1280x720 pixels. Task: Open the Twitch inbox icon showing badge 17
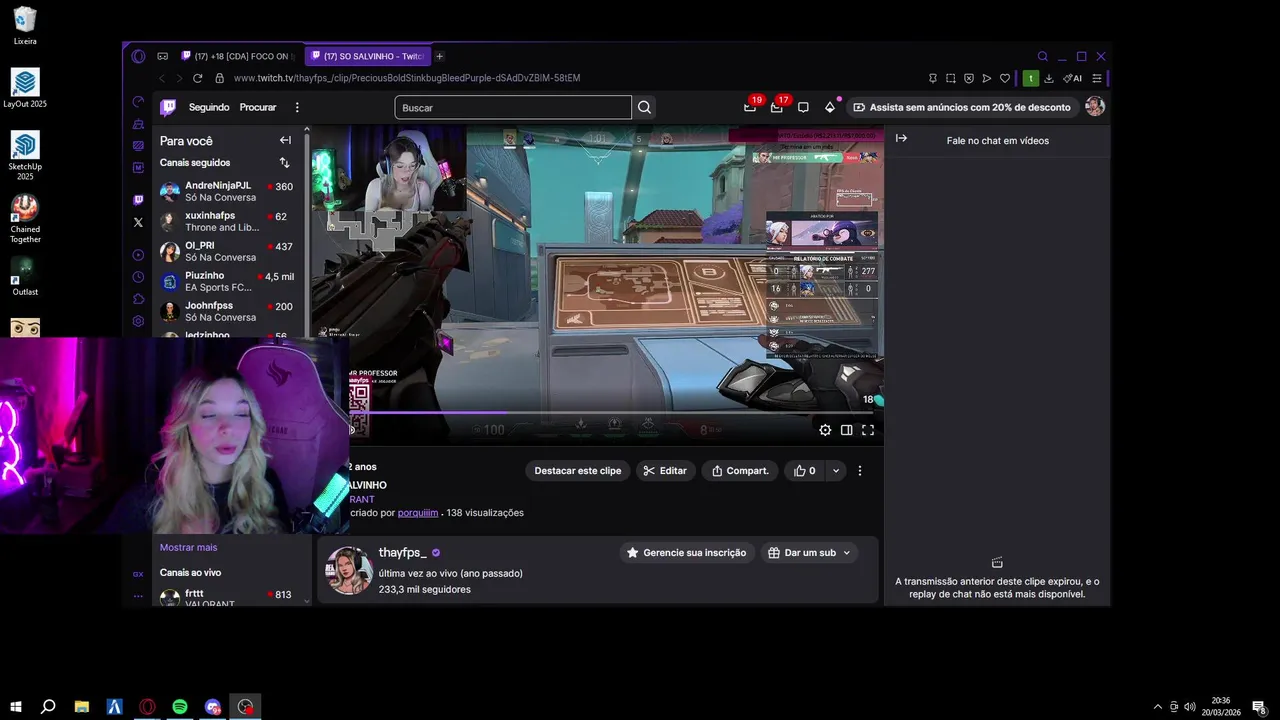776,107
